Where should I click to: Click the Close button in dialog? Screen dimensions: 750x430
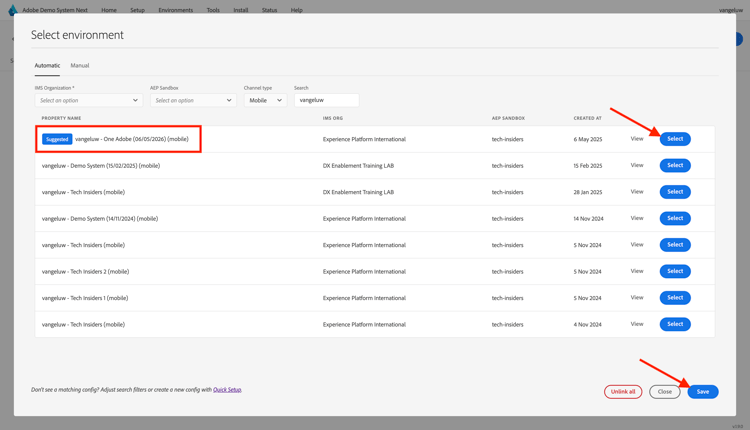[x=664, y=392]
